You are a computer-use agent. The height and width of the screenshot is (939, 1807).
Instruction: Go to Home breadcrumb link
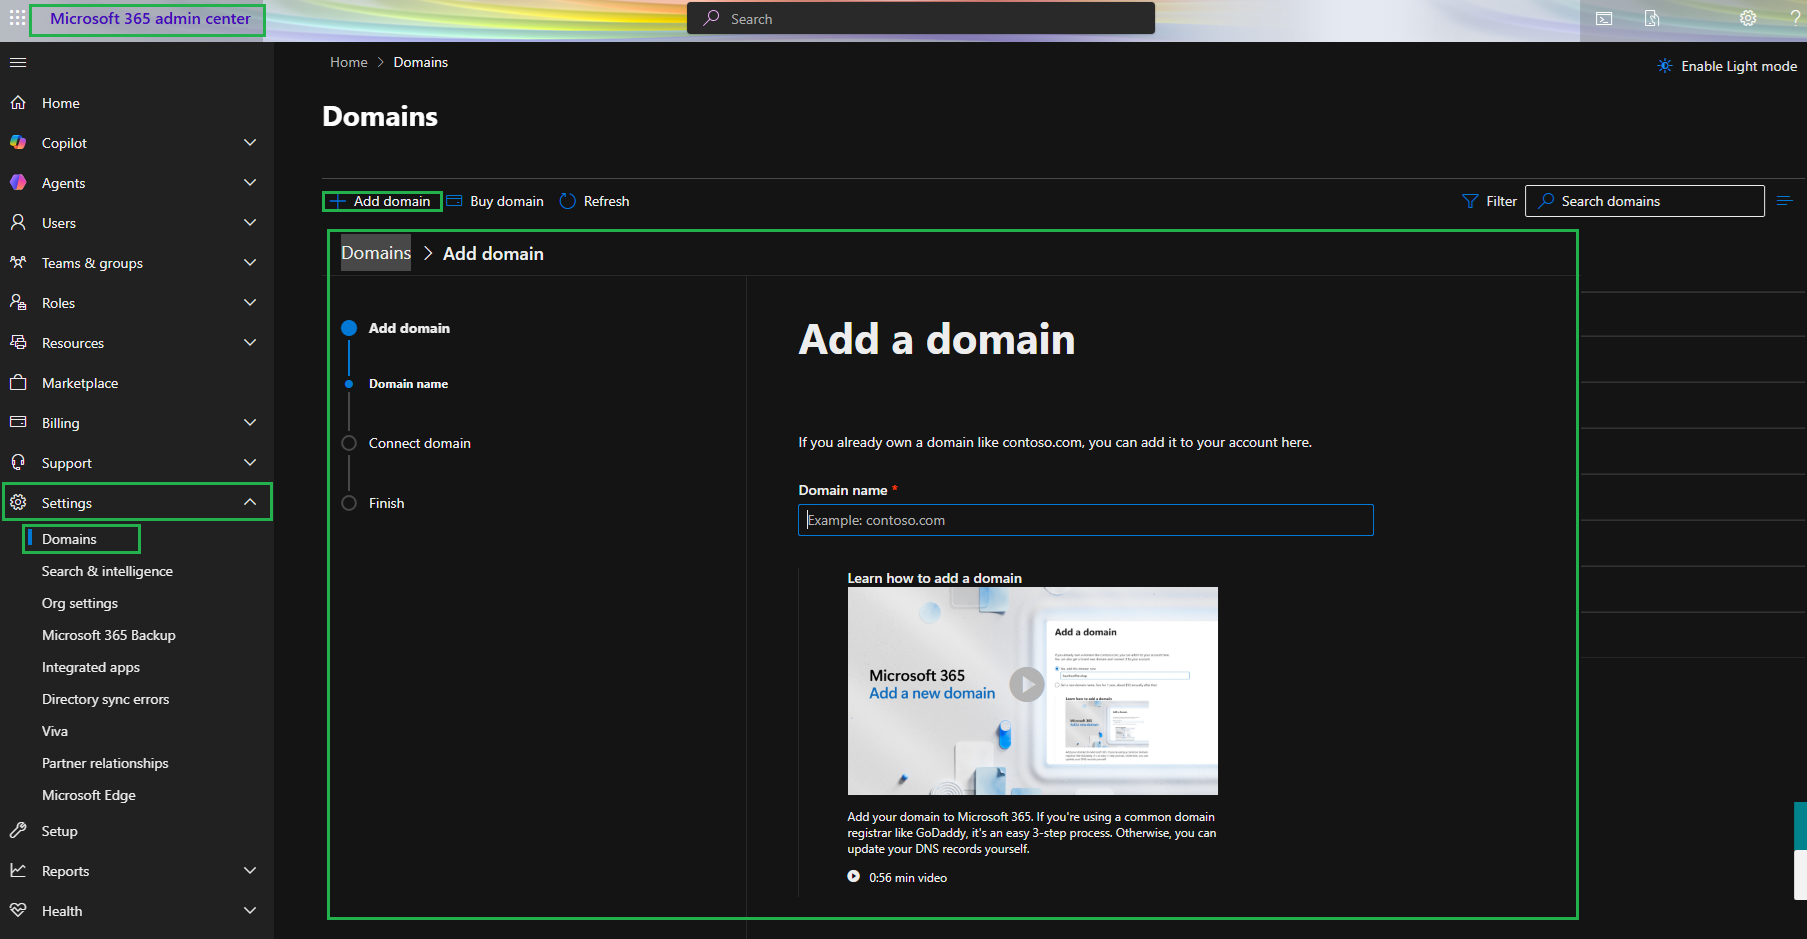click(349, 62)
